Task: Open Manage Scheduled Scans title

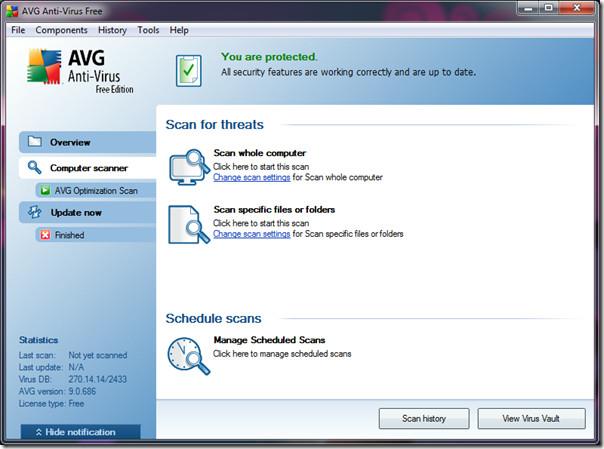Action: [x=269, y=340]
